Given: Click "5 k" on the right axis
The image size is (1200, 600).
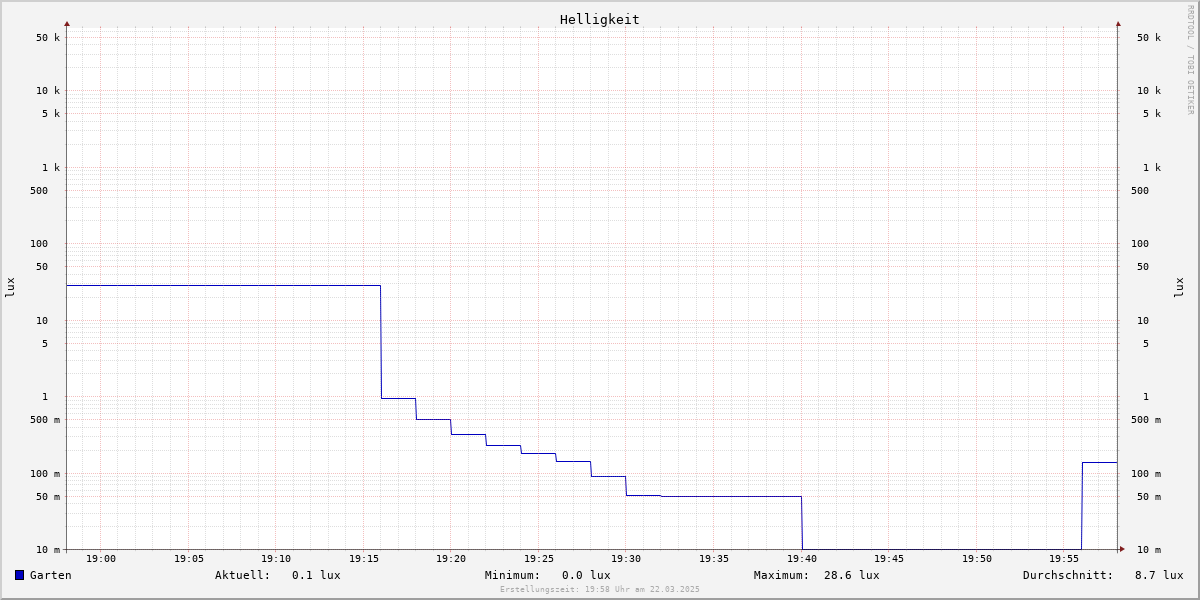Looking at the screenshot, I should click(1152, 114).
